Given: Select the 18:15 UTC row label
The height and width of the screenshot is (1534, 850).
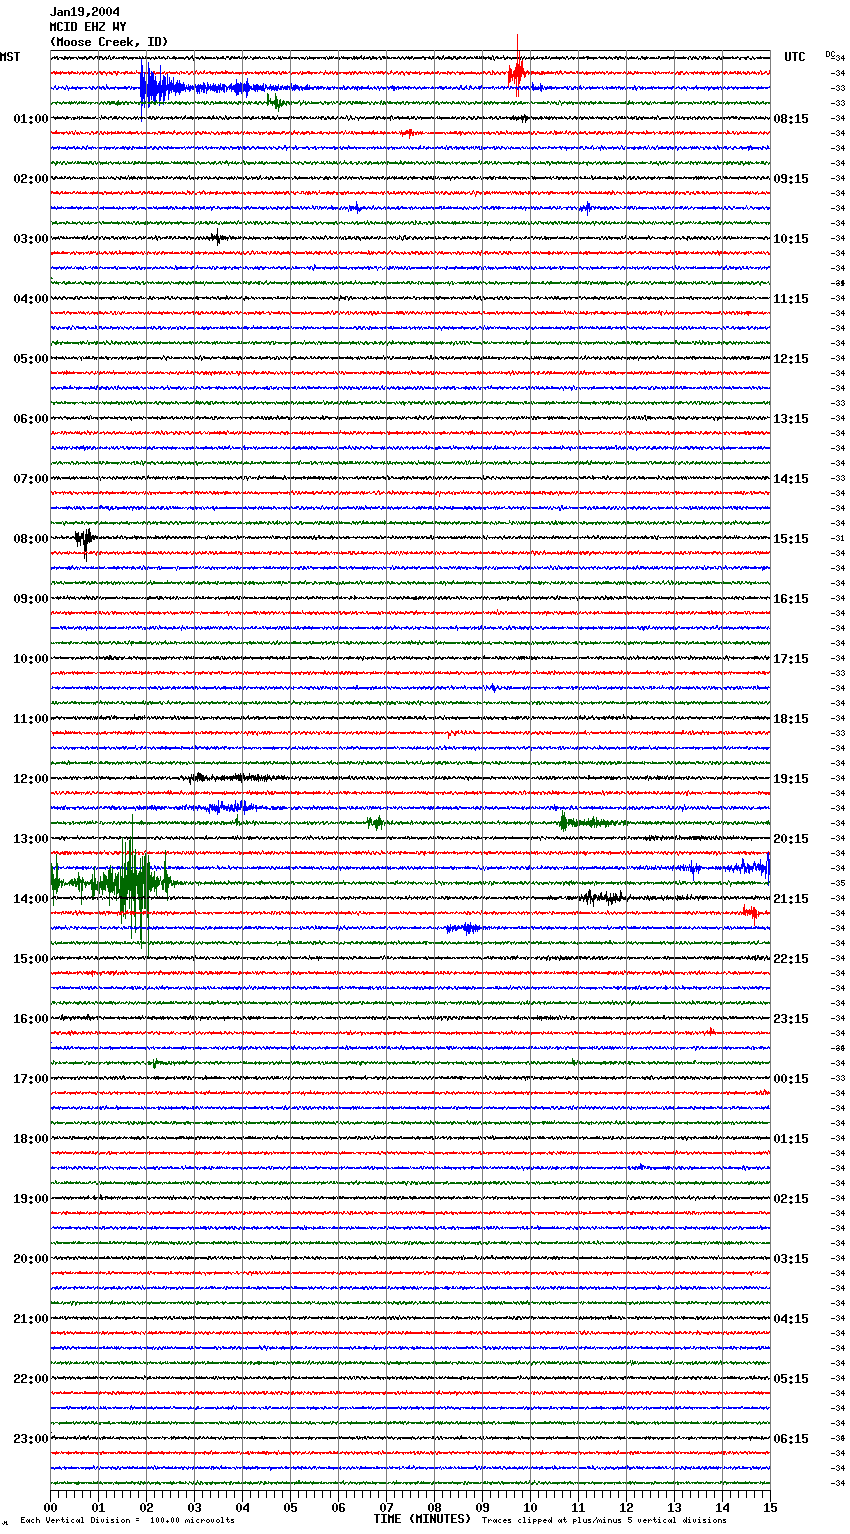Looking at the screenshot, I should click(x=791, y=719).
